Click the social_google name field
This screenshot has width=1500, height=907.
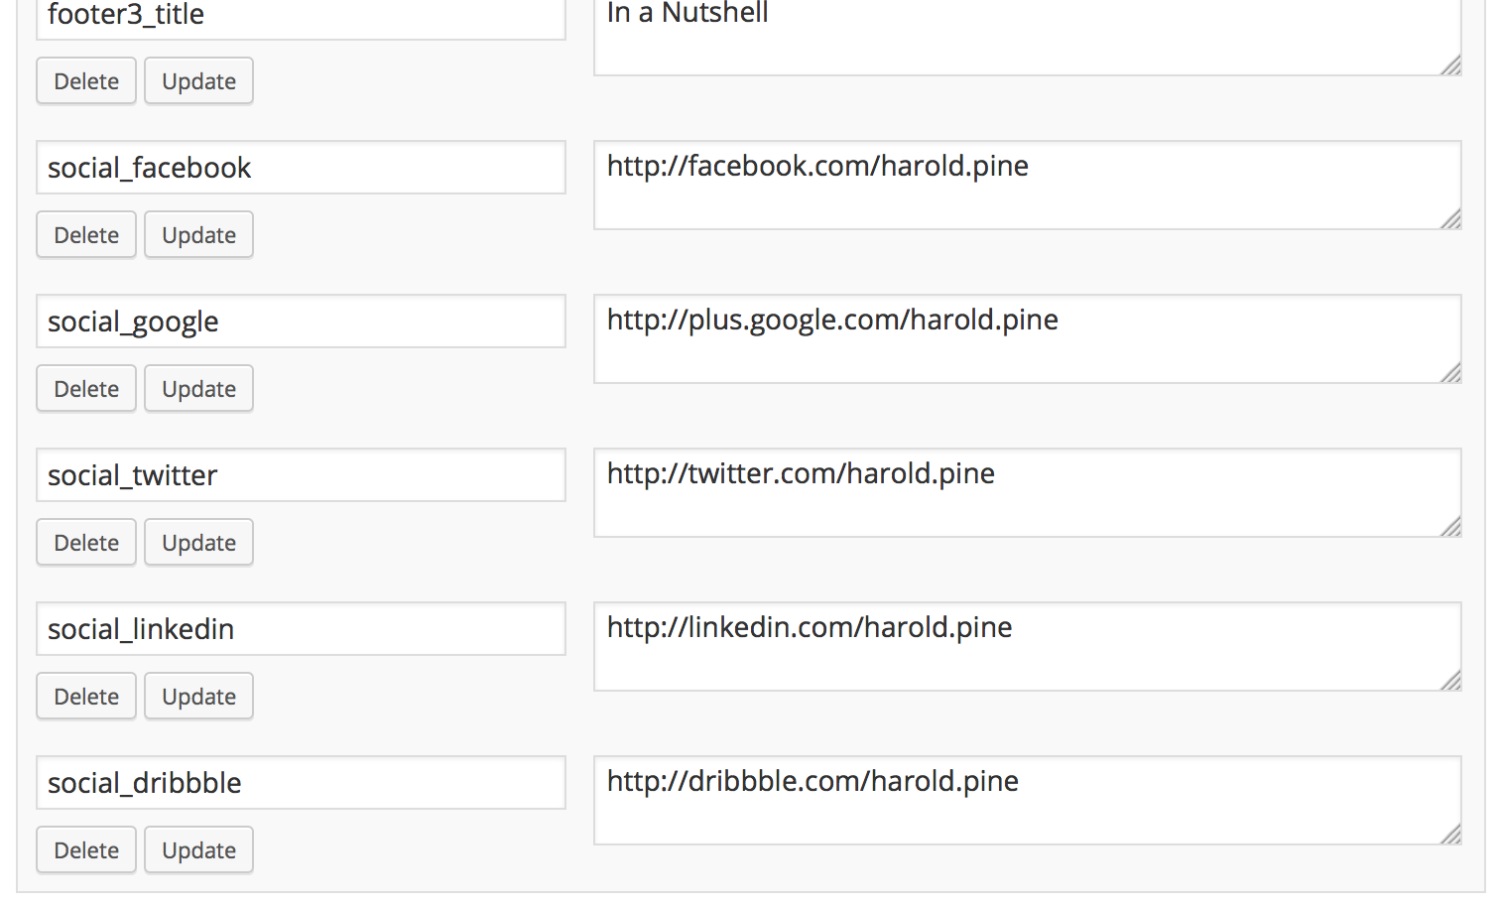pyautogui.click(x=300, y=322)
